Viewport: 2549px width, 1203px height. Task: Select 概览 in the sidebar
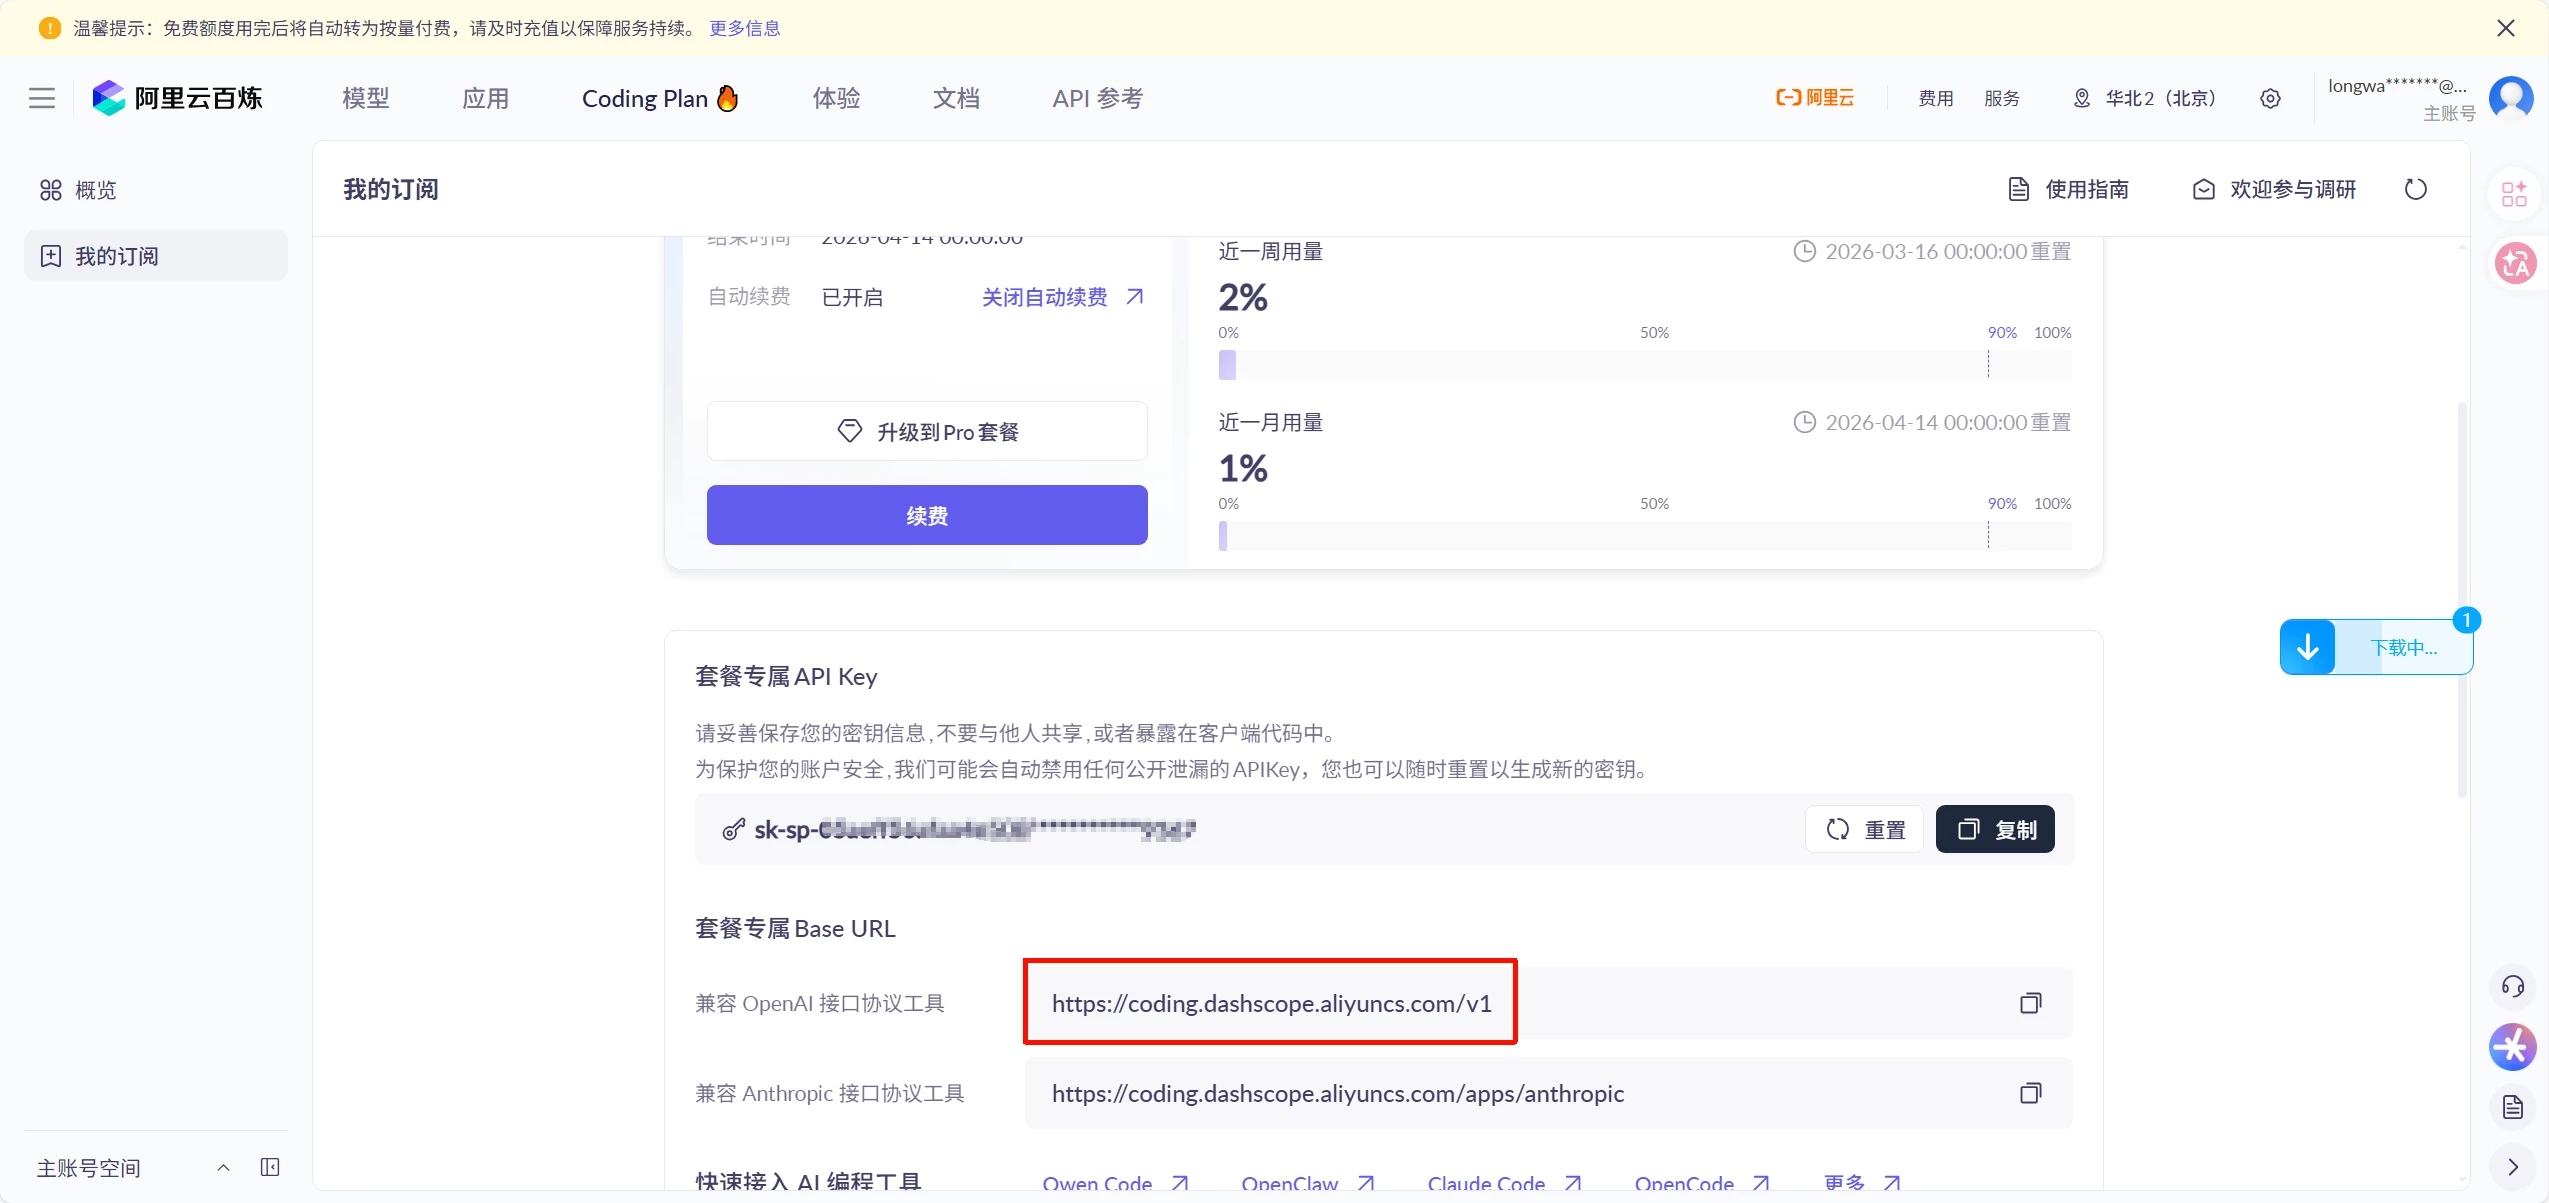[95, 190]
